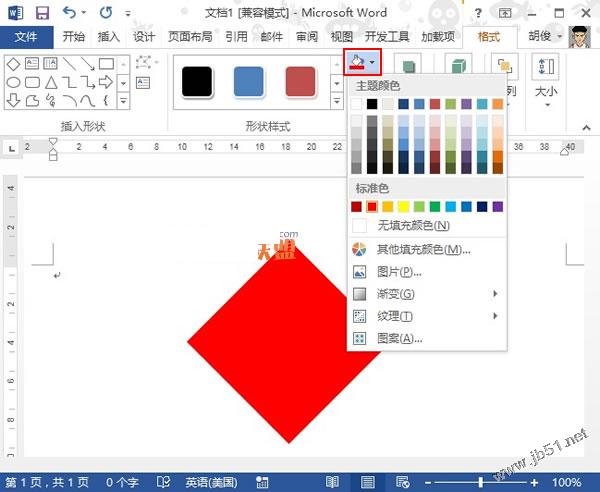Open the Texture submenu arrow

pos(495,316)
